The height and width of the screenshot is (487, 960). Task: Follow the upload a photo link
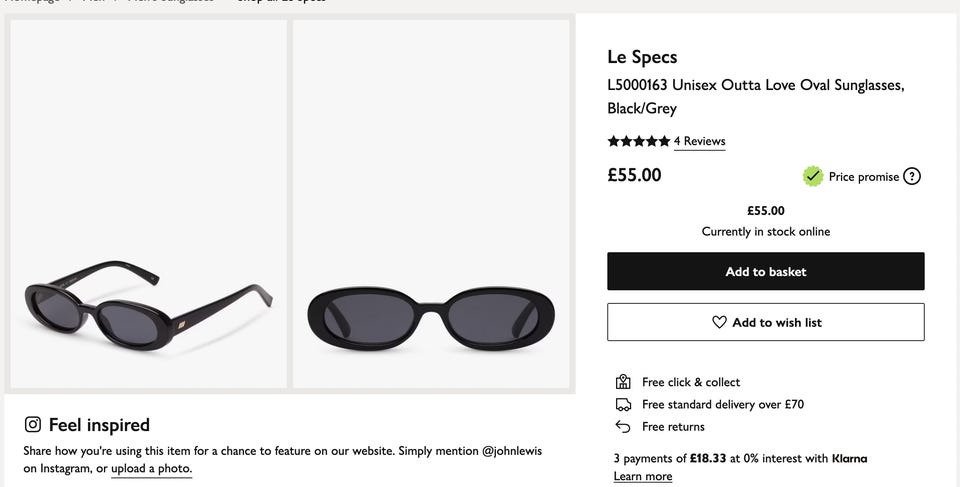pos(150,468)
